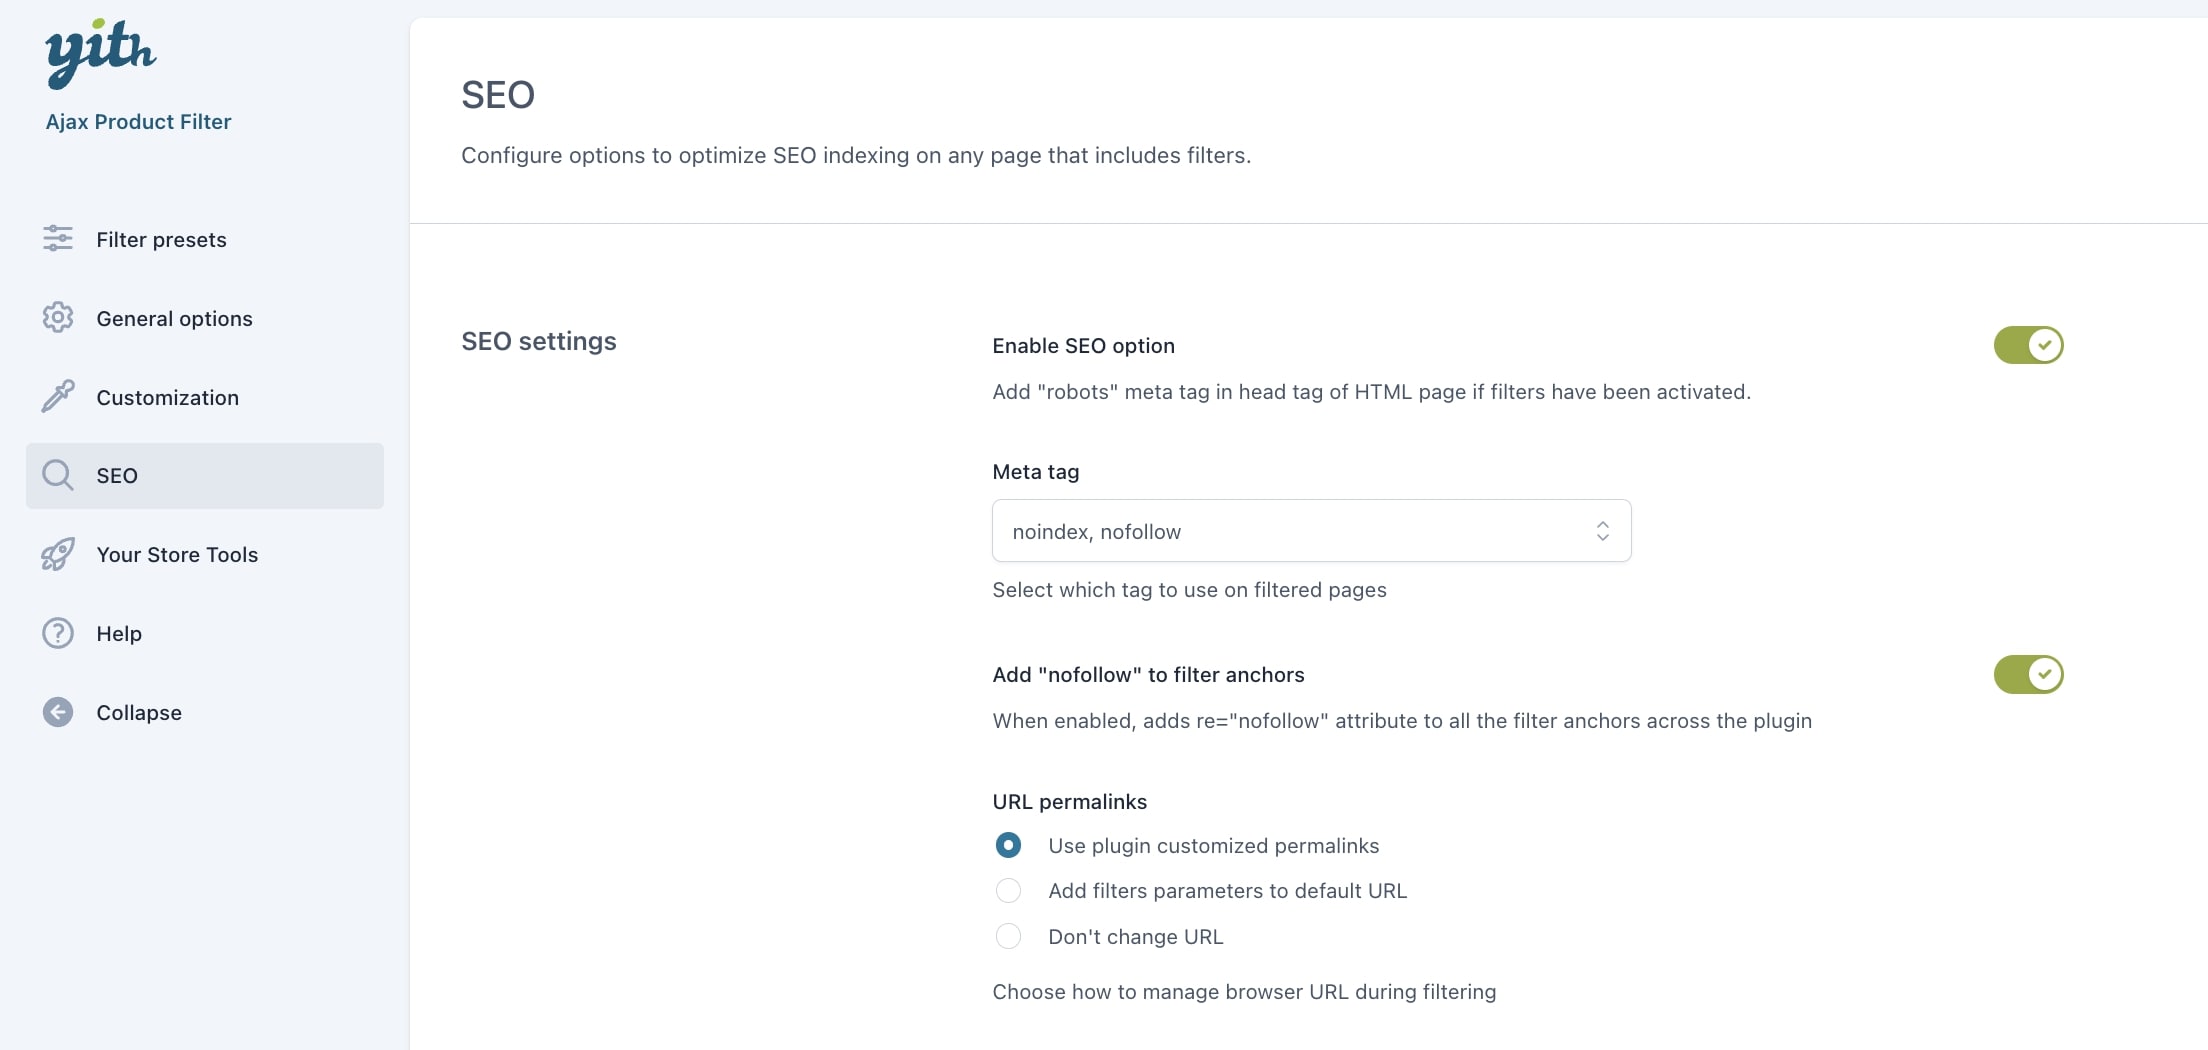The width and height of the screenshot is (2208, 1050).
Task: Click the Collapse arrow icon
Action: click(58, 712)
